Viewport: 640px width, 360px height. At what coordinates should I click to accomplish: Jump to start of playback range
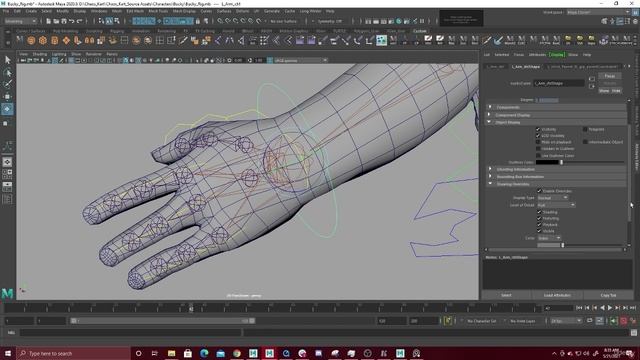click(x=579, y=308)
